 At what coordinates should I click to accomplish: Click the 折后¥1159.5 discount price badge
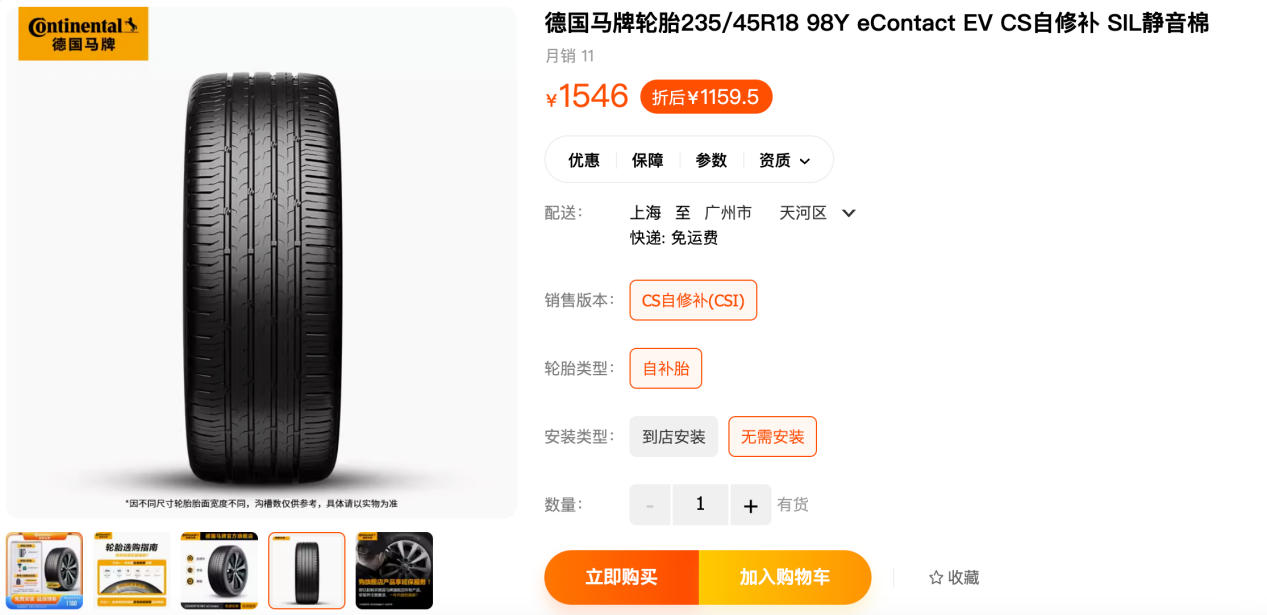706,97
